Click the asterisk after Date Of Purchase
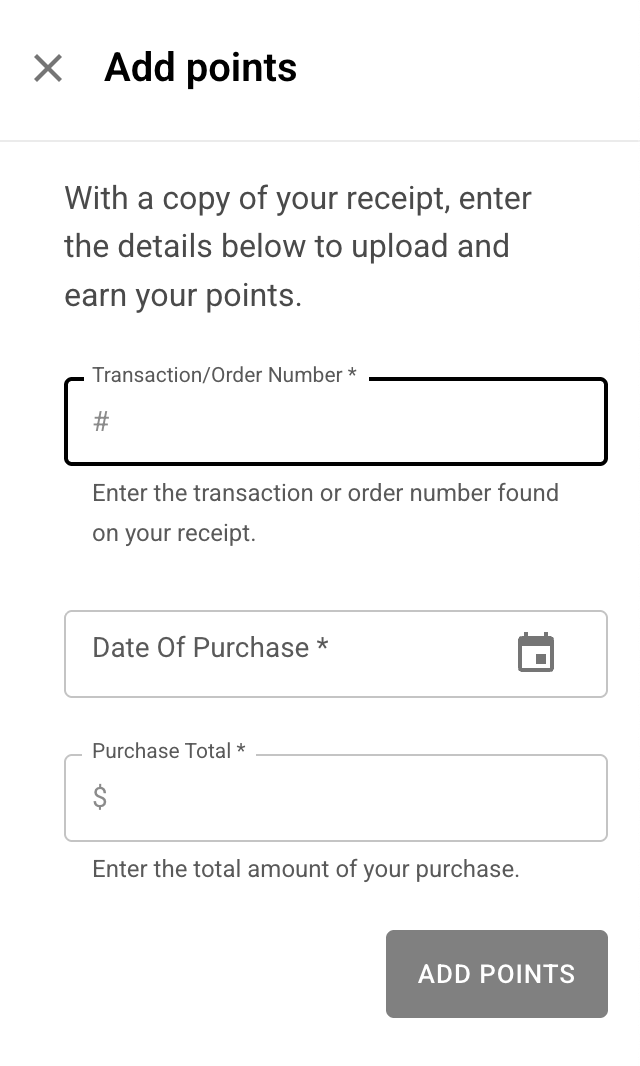 322,647
